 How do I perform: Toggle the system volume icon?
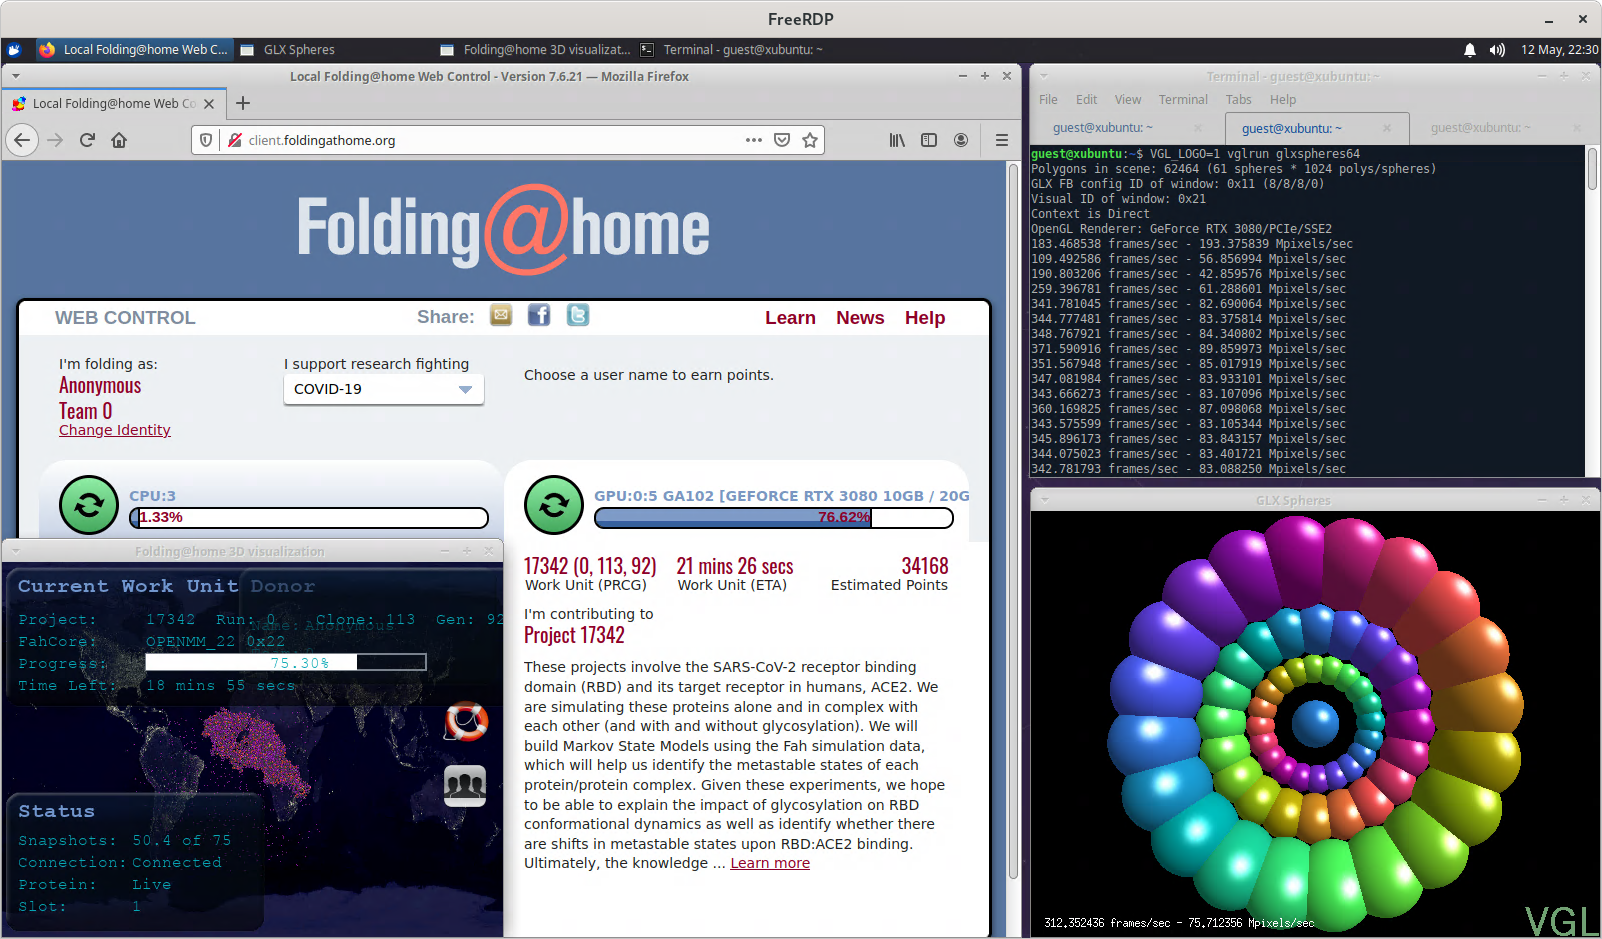point(1497,50)
